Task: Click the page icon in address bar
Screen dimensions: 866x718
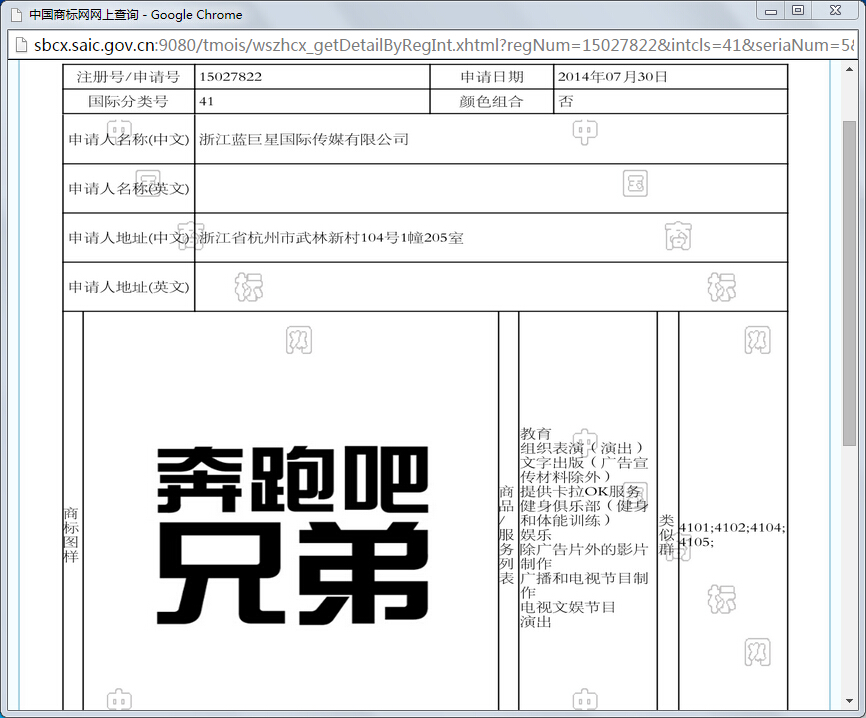Action: 21,45
